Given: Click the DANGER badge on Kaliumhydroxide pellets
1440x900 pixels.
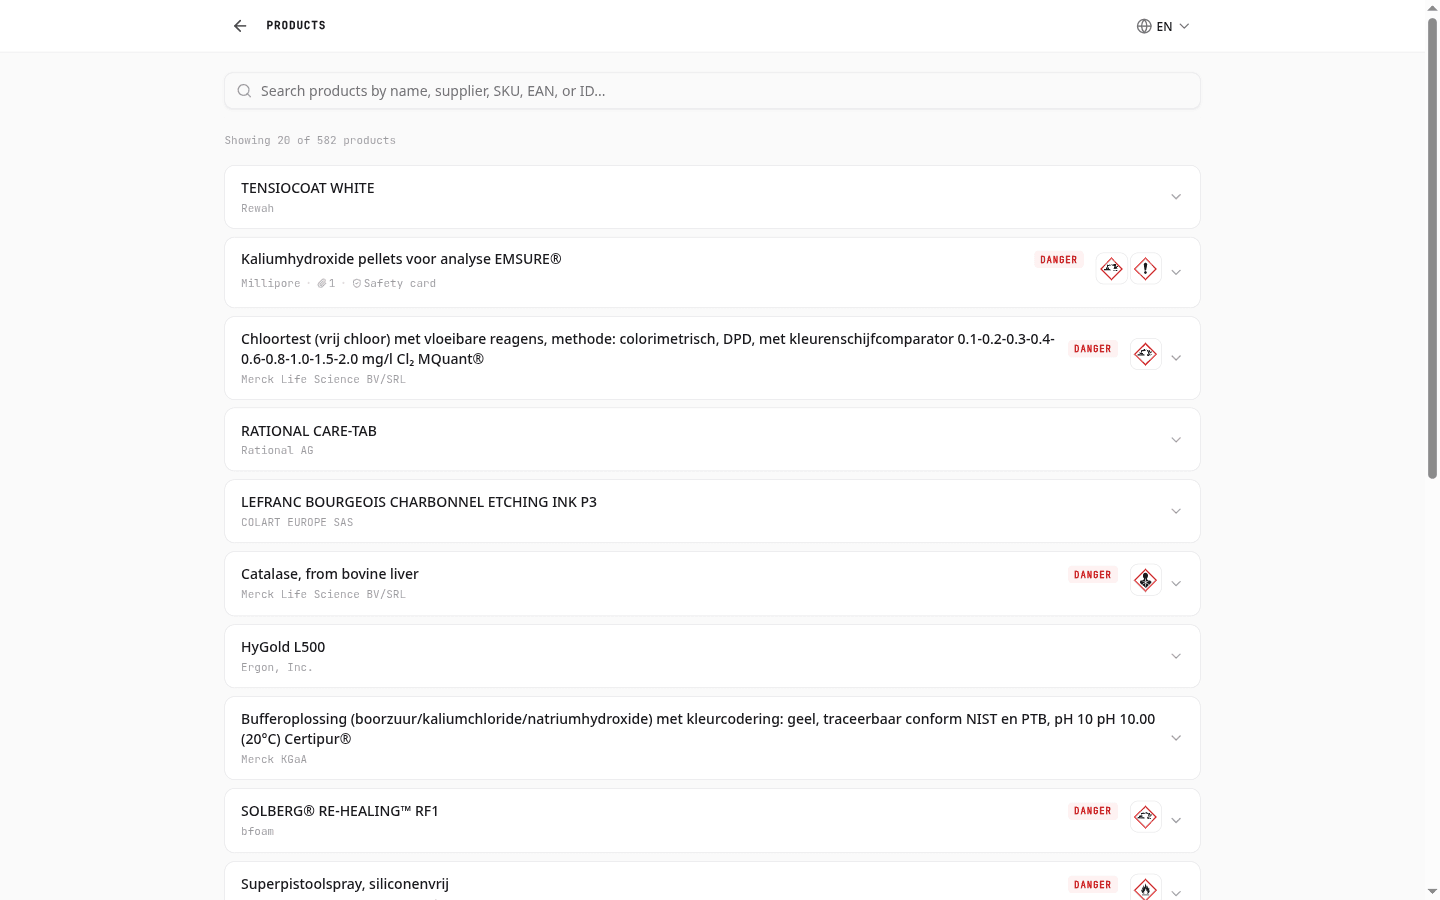Looking at the screenshot, I should 1059,260.
